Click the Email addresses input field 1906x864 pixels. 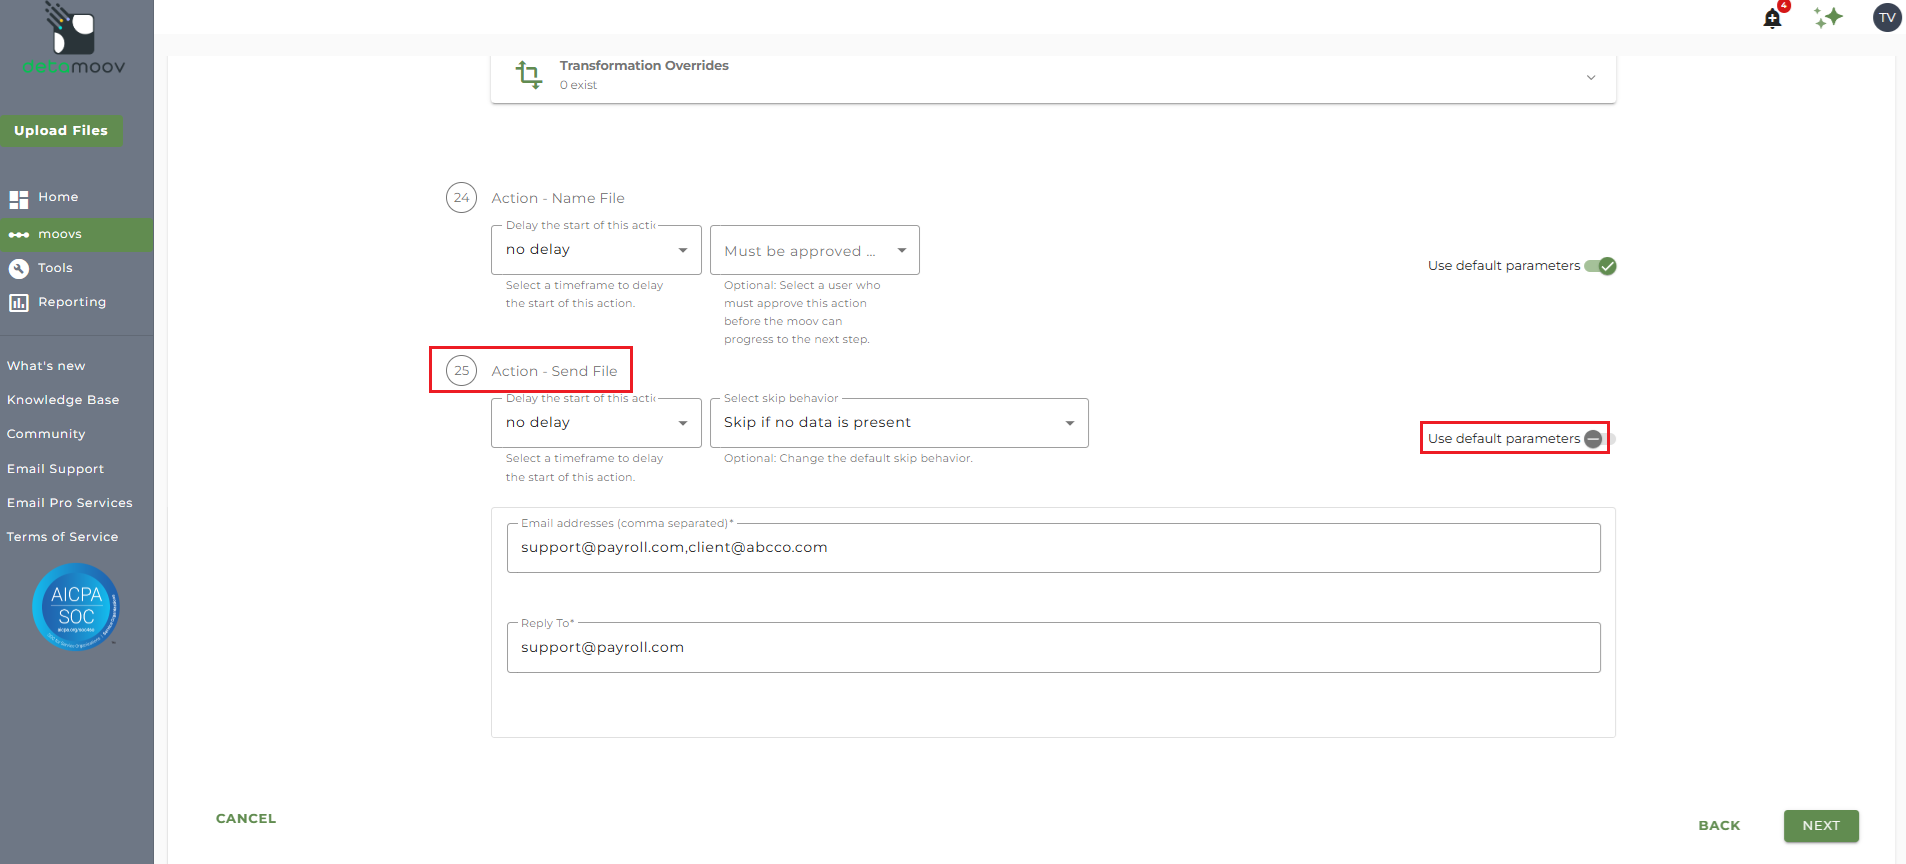pos(1054,548)
